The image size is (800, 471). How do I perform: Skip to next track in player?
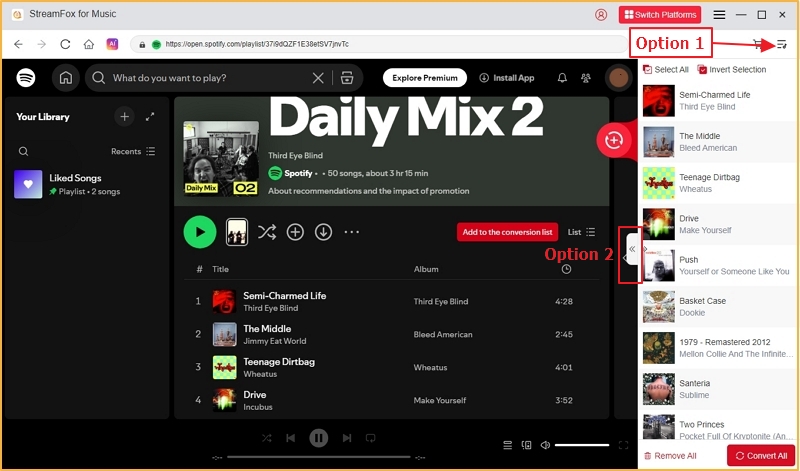[x=347, y=438]
